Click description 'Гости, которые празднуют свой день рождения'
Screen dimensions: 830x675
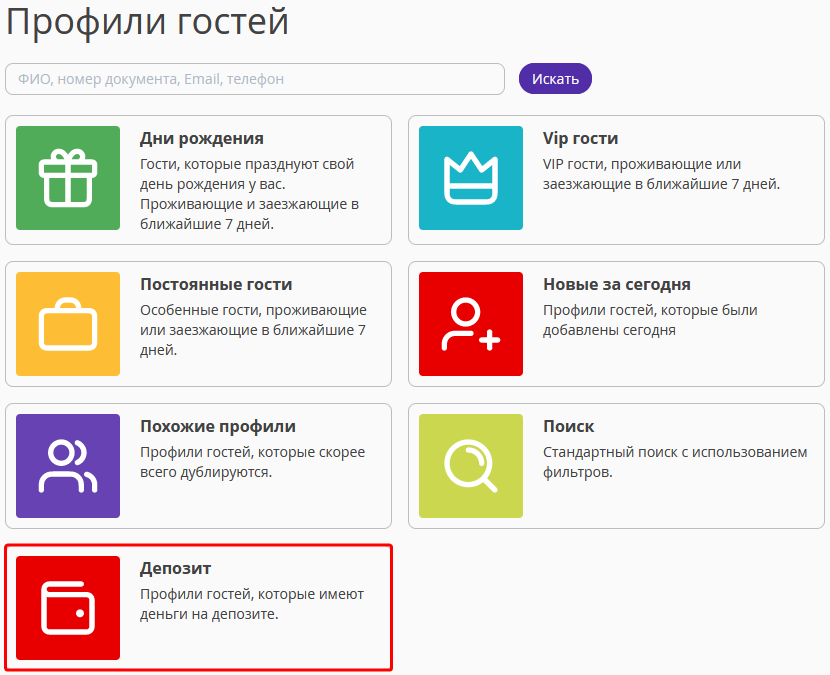pos(249,194)
